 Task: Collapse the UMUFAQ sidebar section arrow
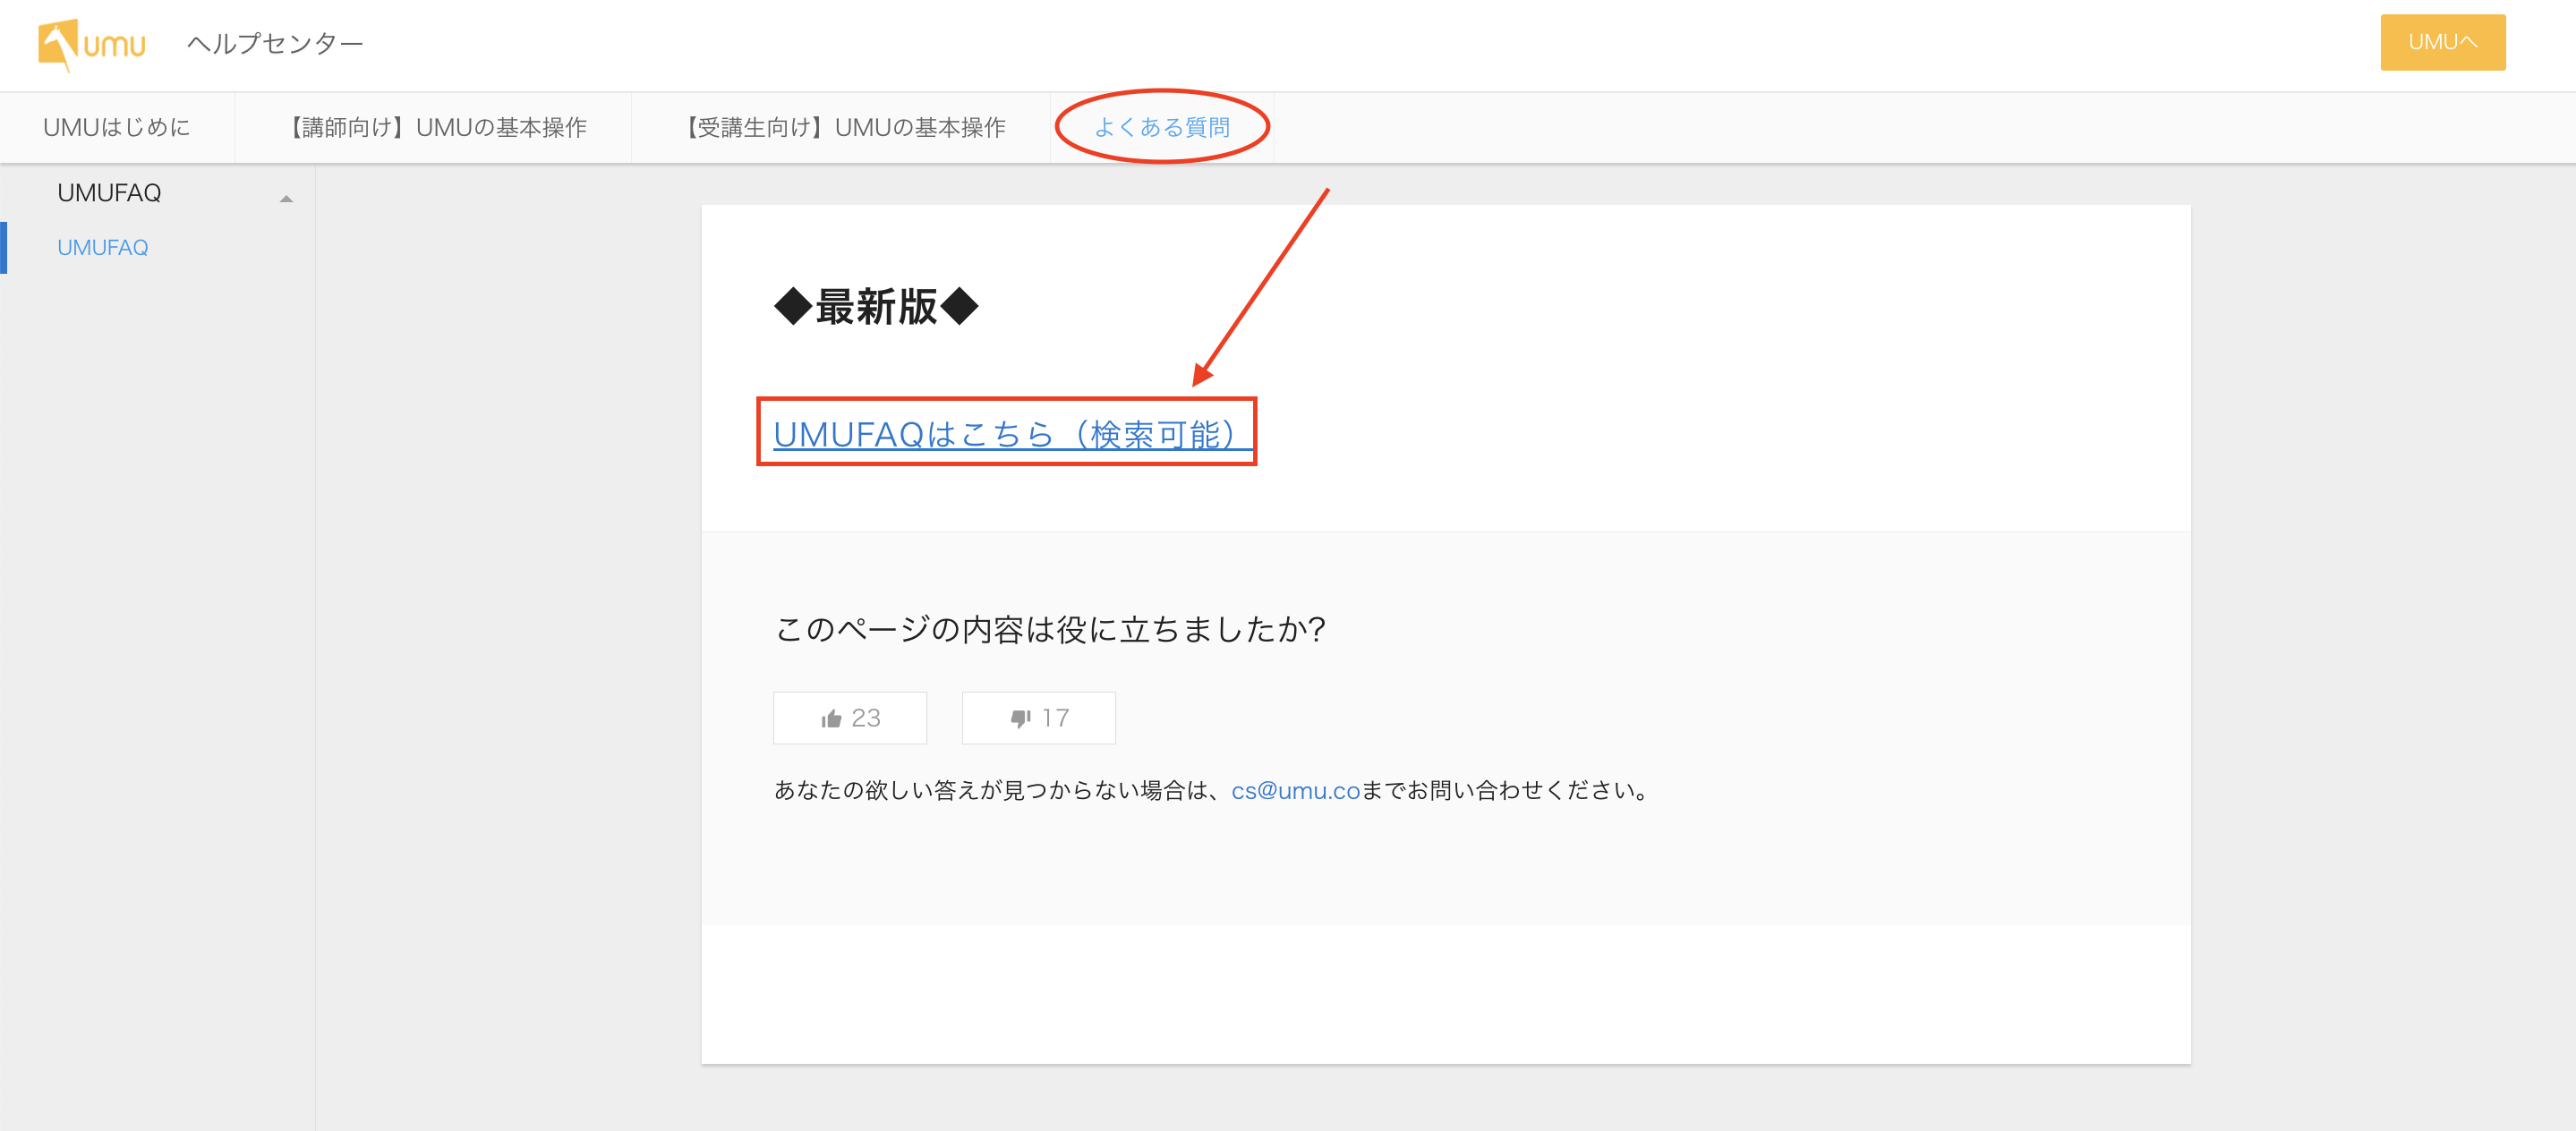(x=286, y=198)
